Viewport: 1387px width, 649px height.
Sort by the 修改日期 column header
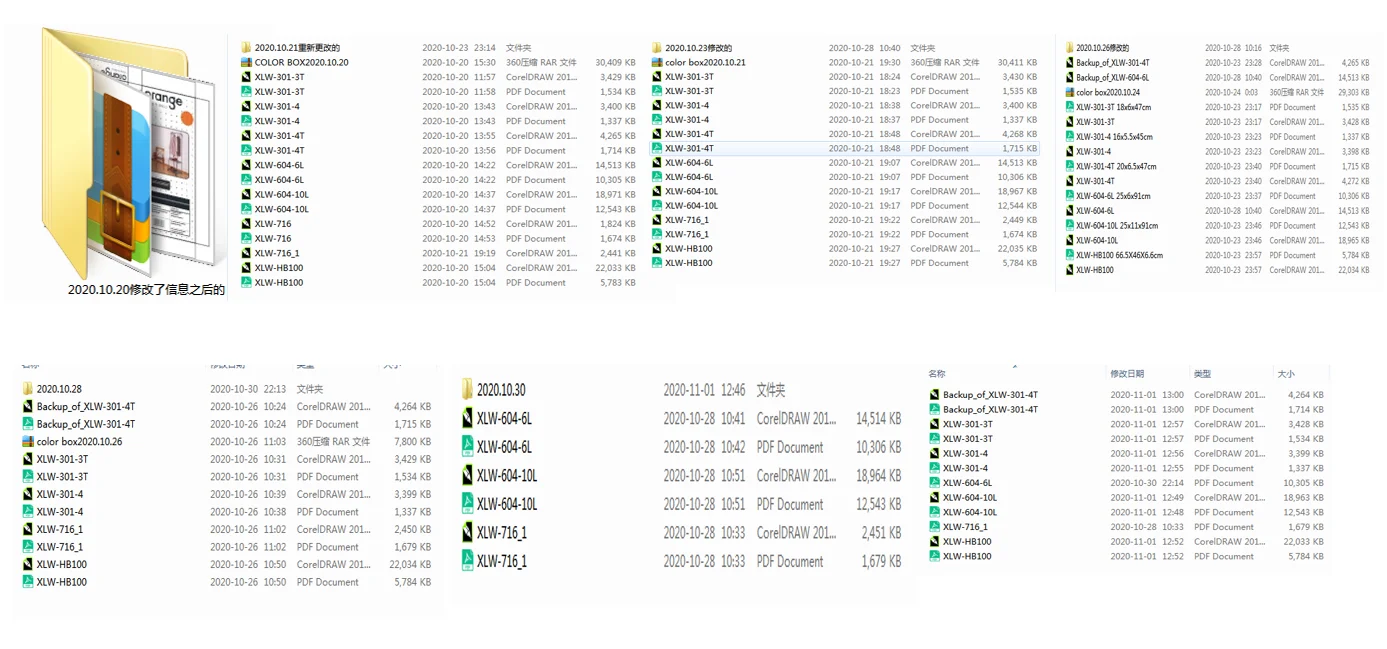(x=1127, y=373)
